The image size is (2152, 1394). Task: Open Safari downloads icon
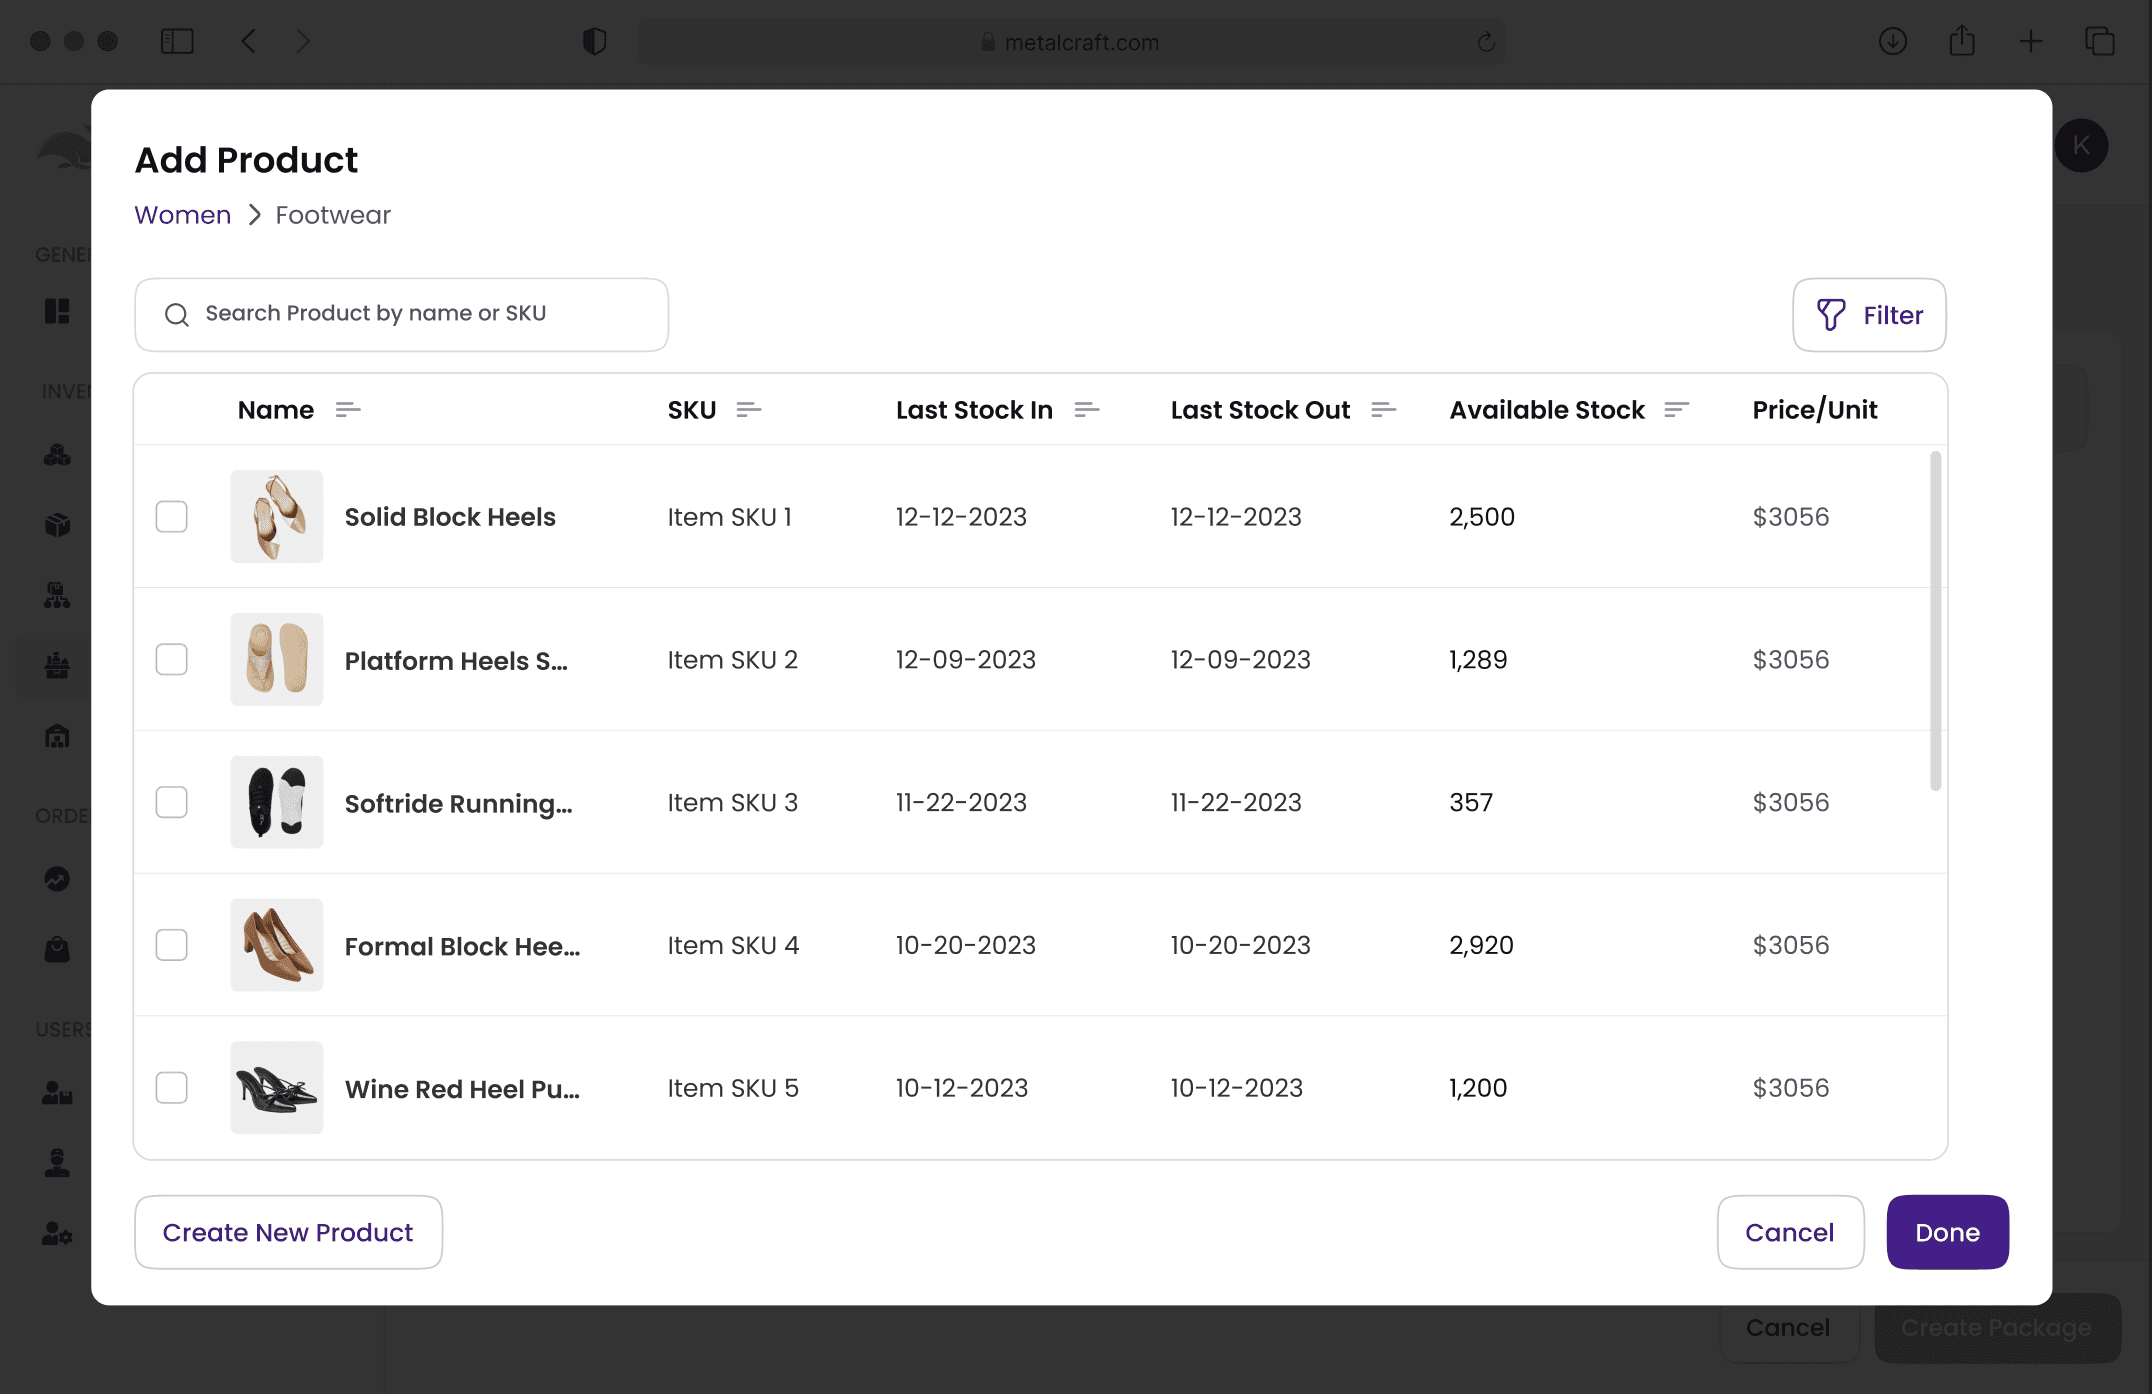point(1892,41)
